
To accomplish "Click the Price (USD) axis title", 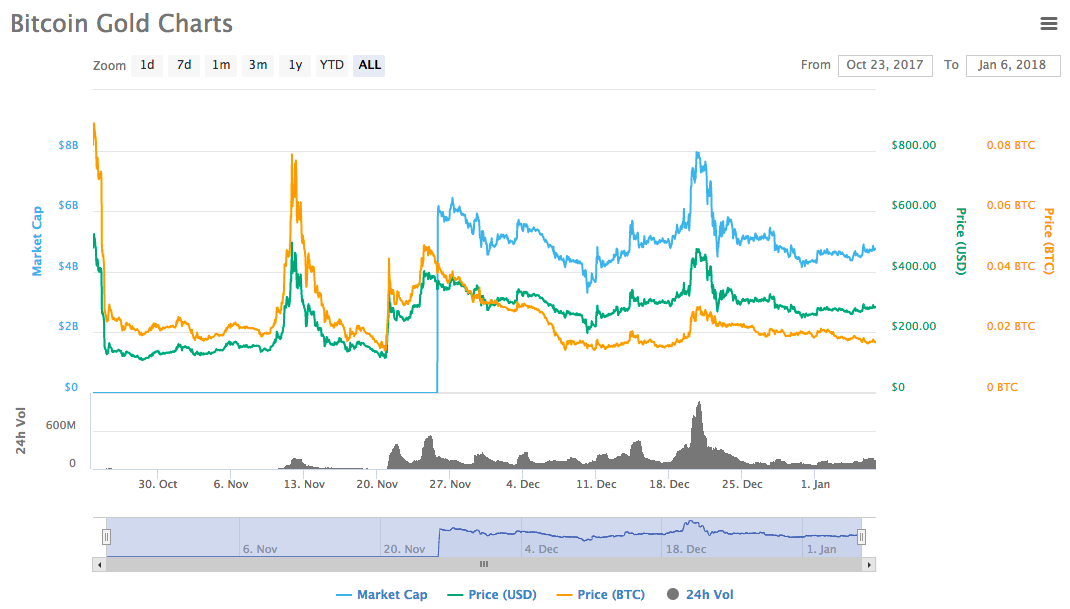I will (x=961, y=241).
